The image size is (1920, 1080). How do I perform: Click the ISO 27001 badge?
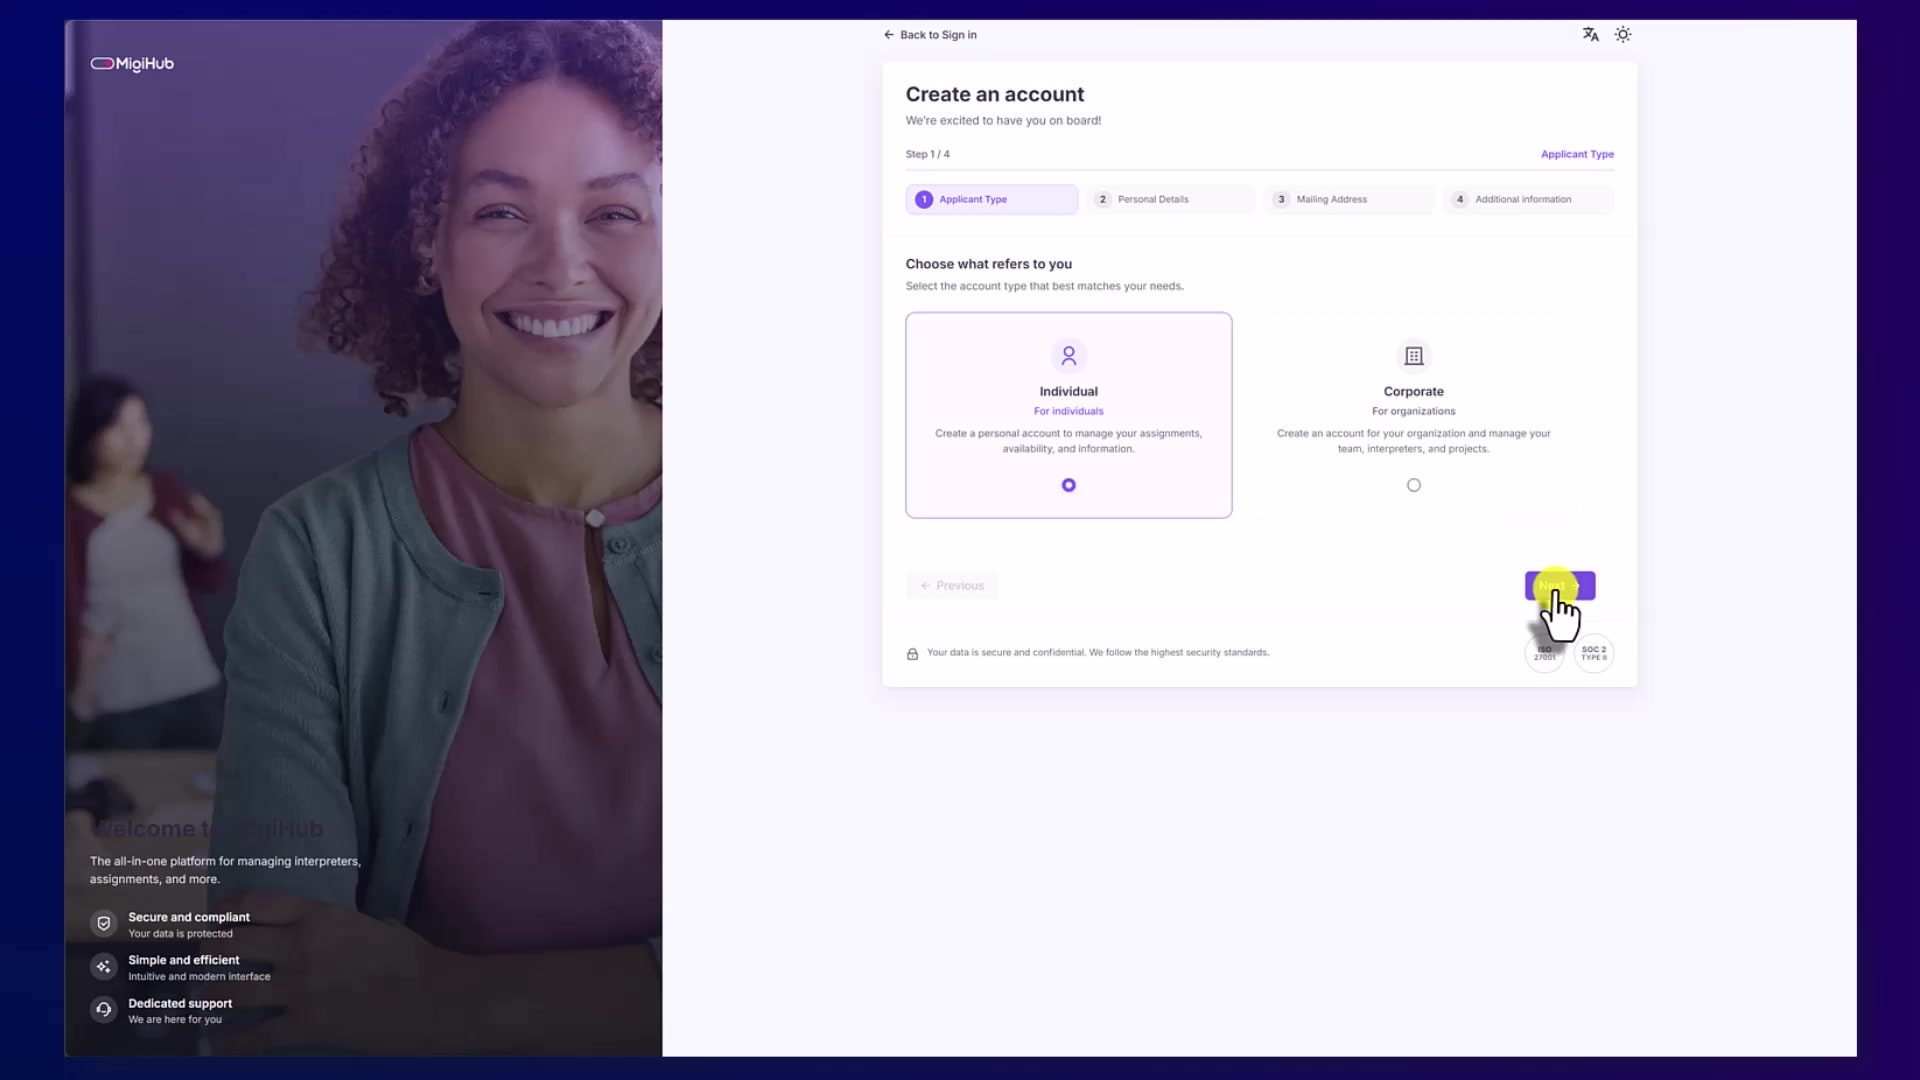[x=1544, y=653]
